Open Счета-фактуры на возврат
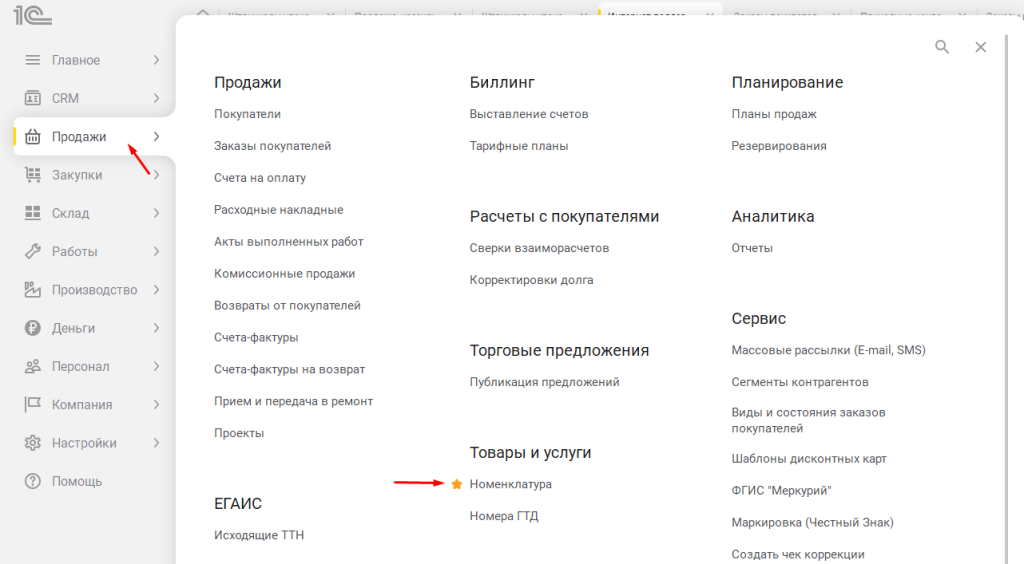The image size is (1024, 564). pos(289,369)
